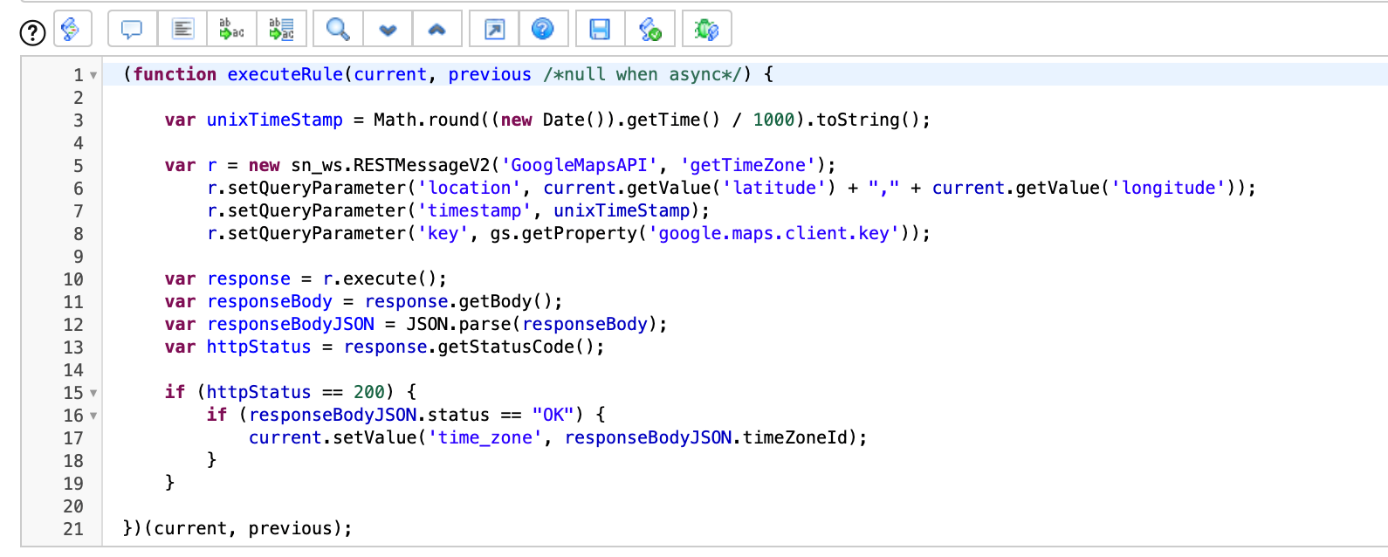Open search with the magnifying glass icon
Screen dimensions: 1388x557
pos(338,30)
